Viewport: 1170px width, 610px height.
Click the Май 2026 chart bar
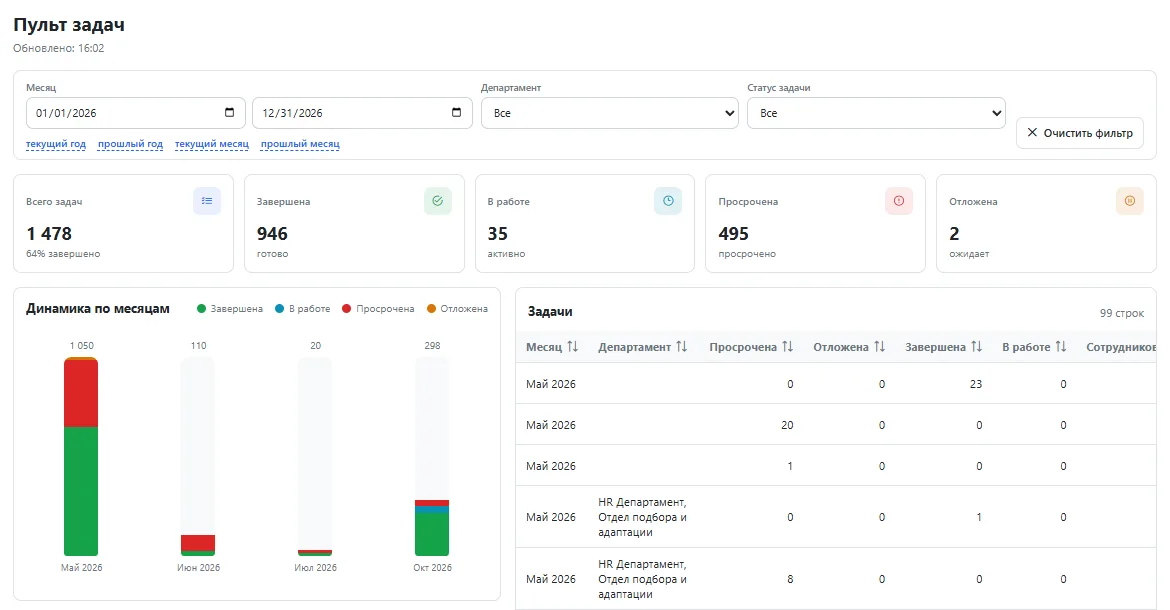[81, 456]
